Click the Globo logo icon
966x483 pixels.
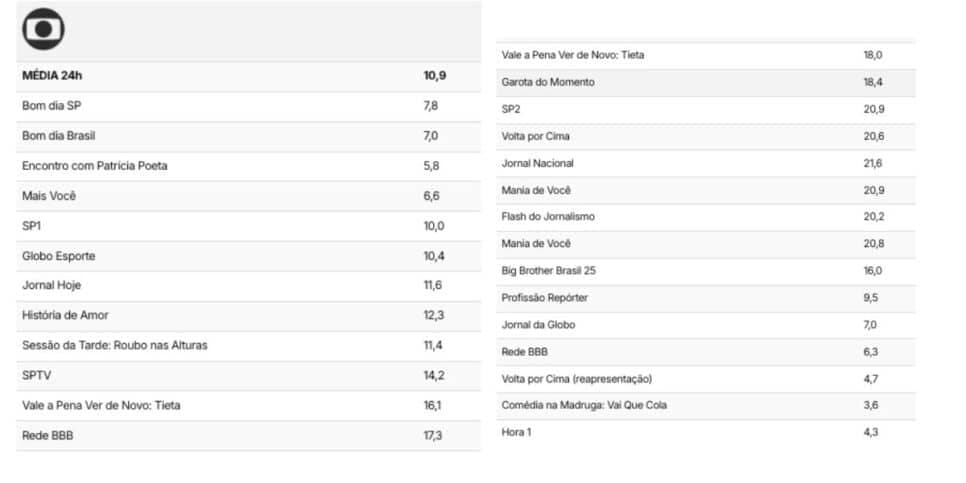(43, 29)
